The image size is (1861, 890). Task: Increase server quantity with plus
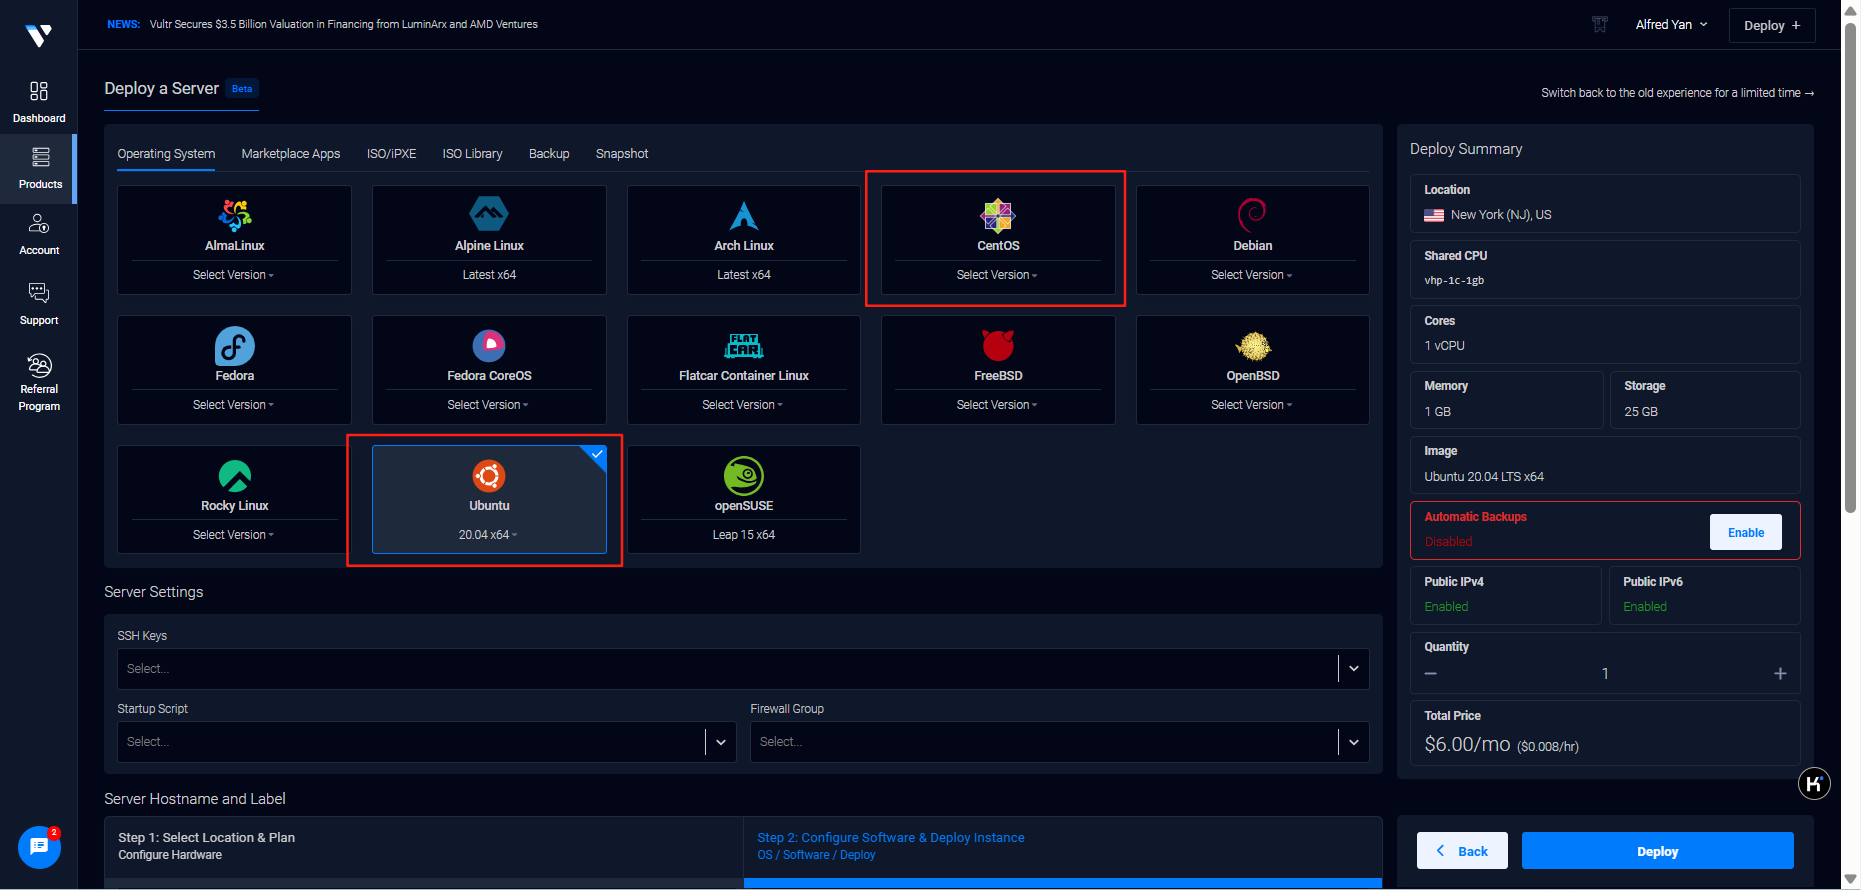pos(1779,674)
